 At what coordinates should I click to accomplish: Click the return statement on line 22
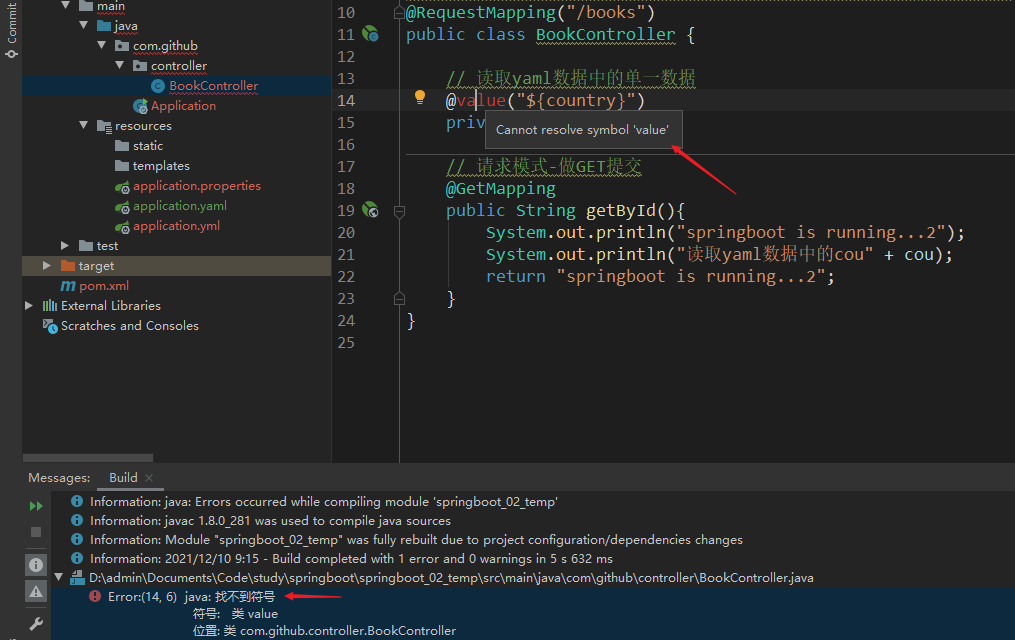(x=660, y=276)
